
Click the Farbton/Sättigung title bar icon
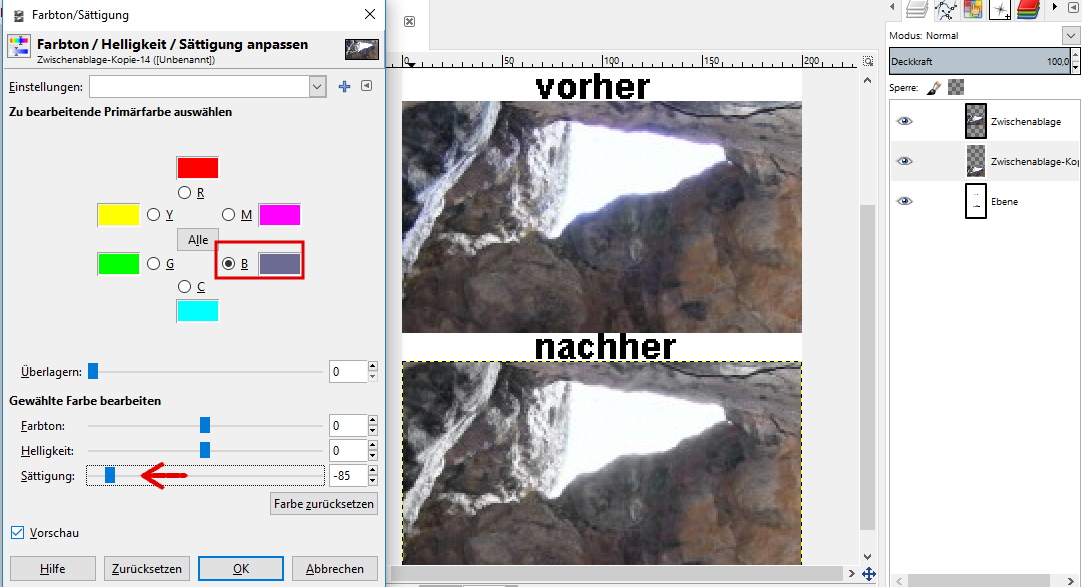click(18, 14)
